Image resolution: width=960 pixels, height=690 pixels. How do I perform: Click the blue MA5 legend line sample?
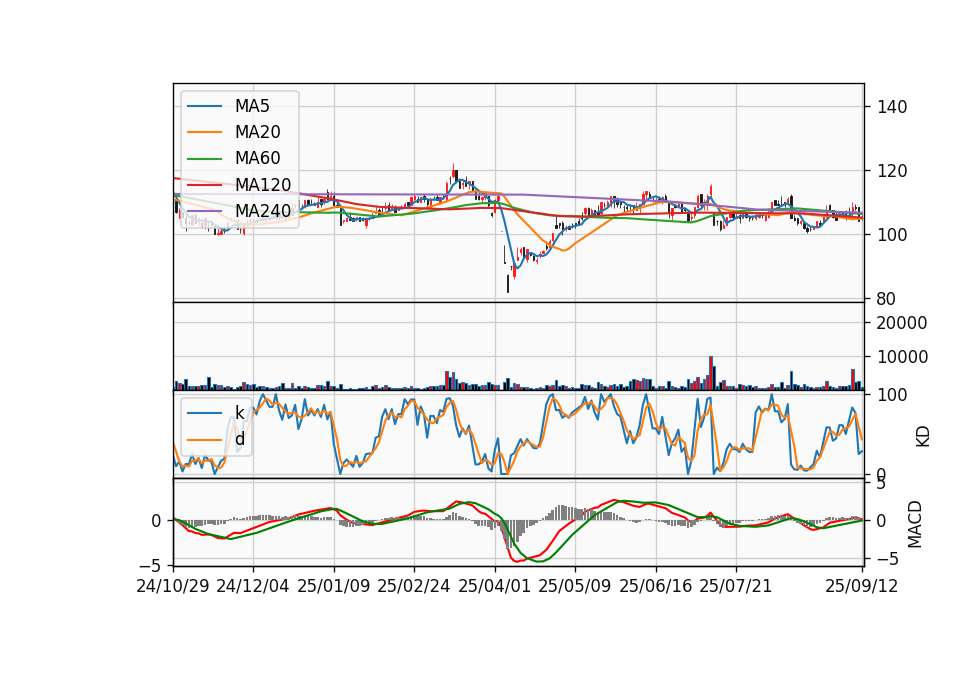click(204, 106)
